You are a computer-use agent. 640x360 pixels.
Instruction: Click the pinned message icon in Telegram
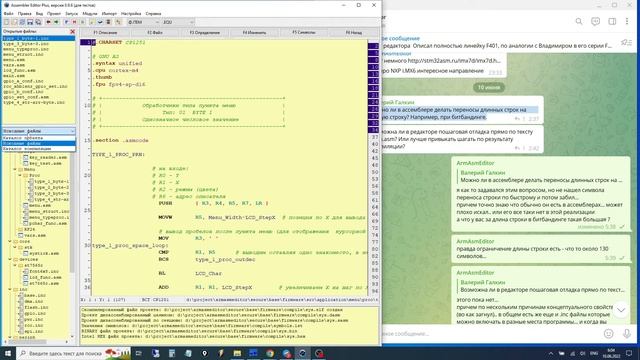[626, 42]
